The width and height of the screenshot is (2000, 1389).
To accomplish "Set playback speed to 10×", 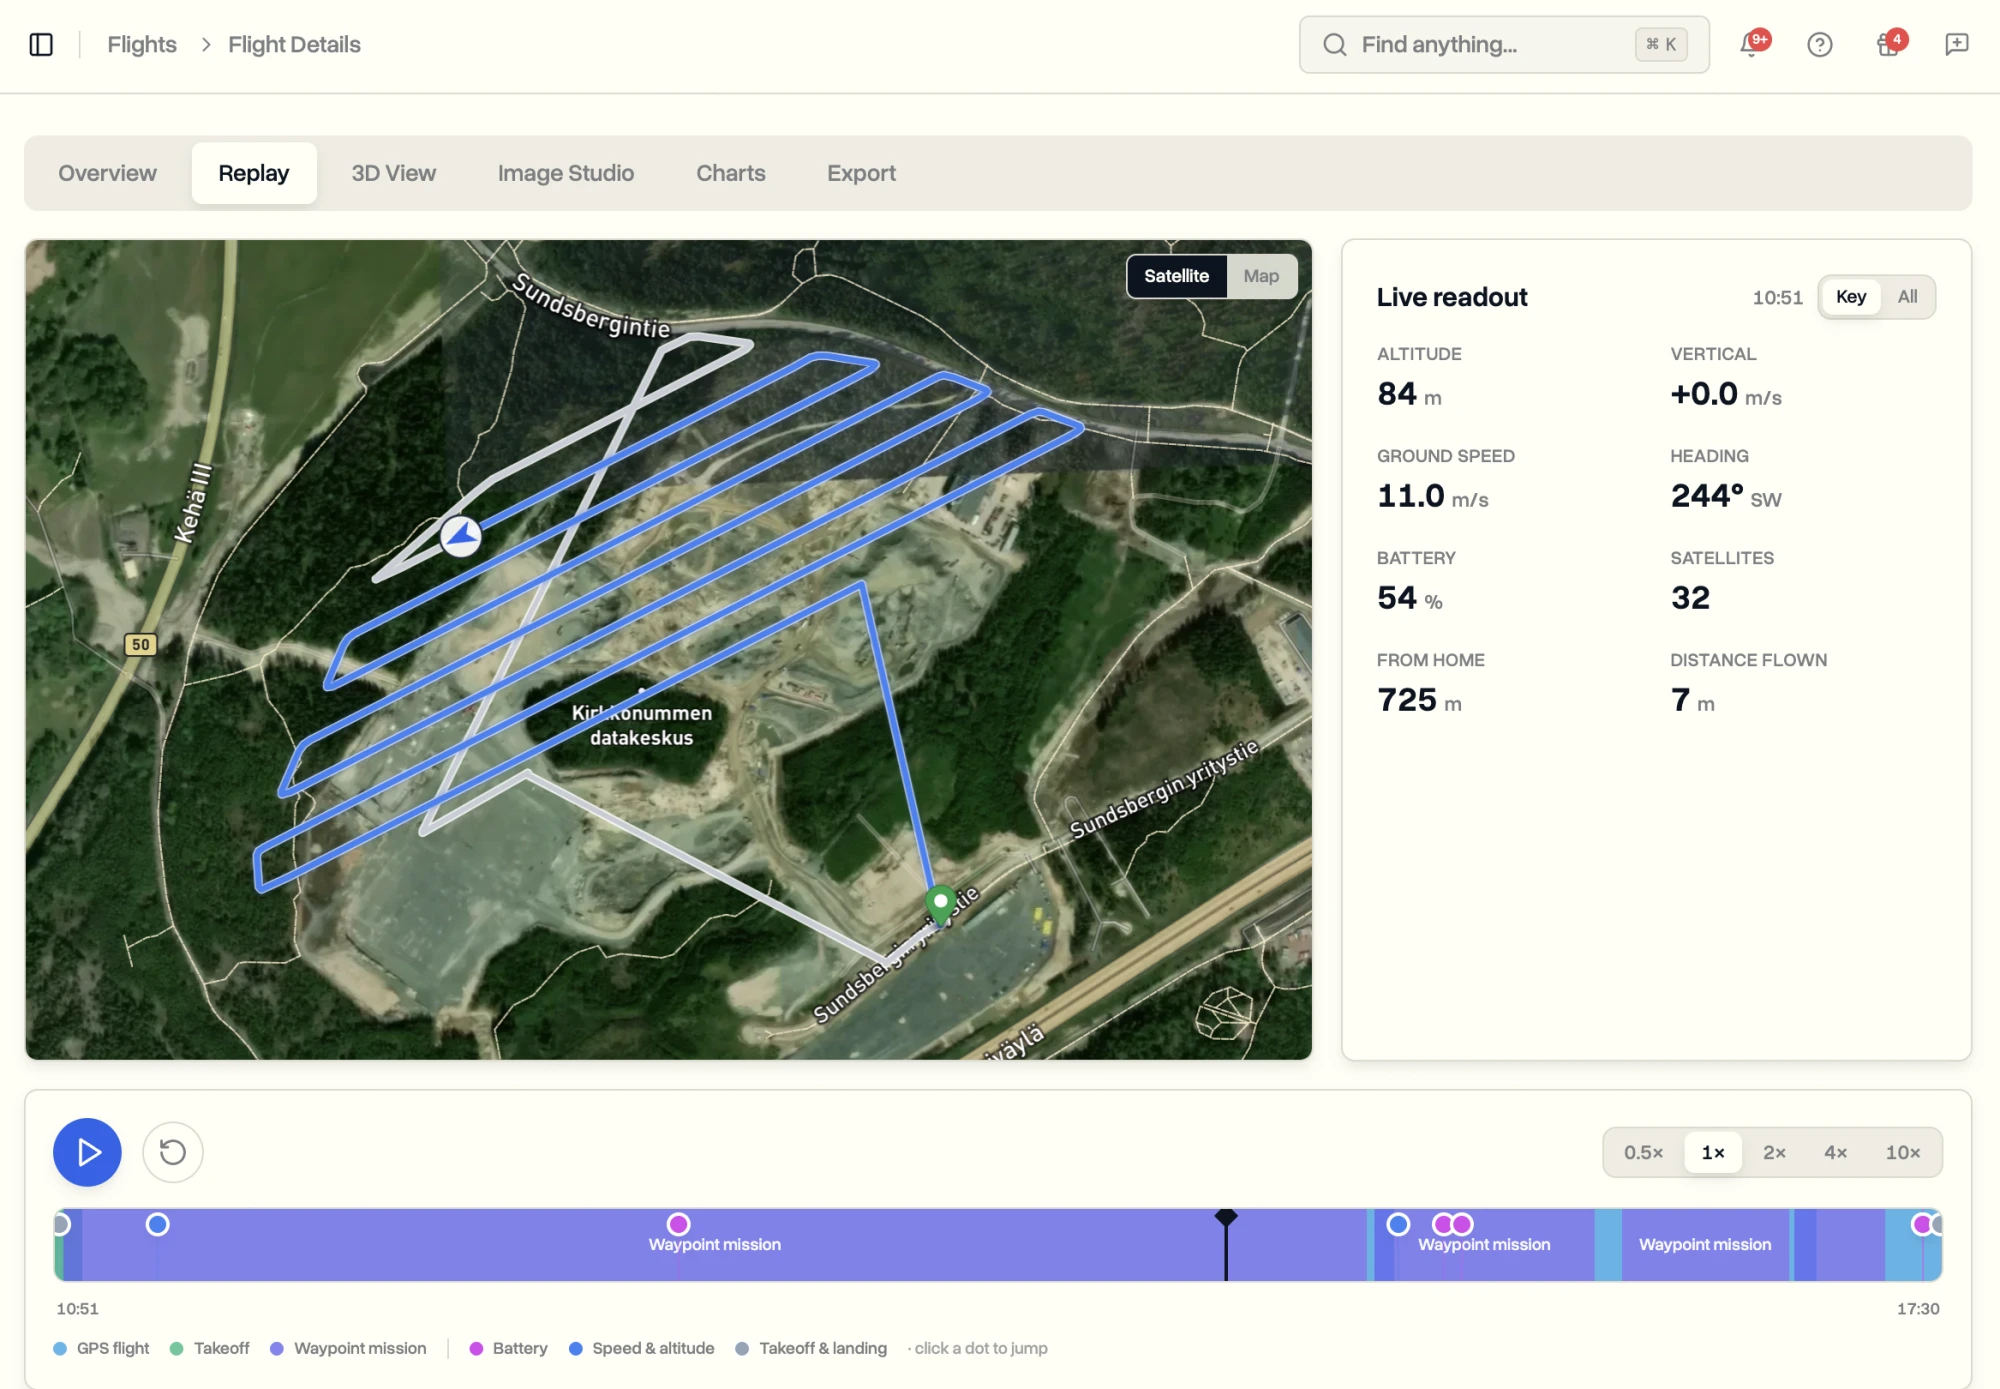I will tap(1903, 1152).
